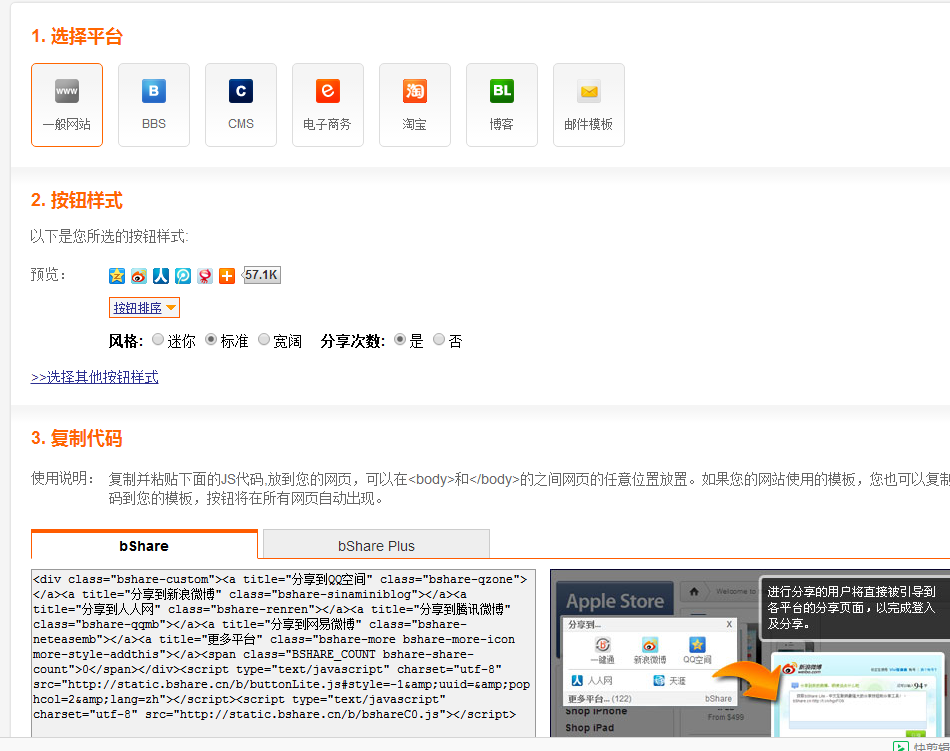
Task: Click the 使用说明 label
Action: (62, 478)
